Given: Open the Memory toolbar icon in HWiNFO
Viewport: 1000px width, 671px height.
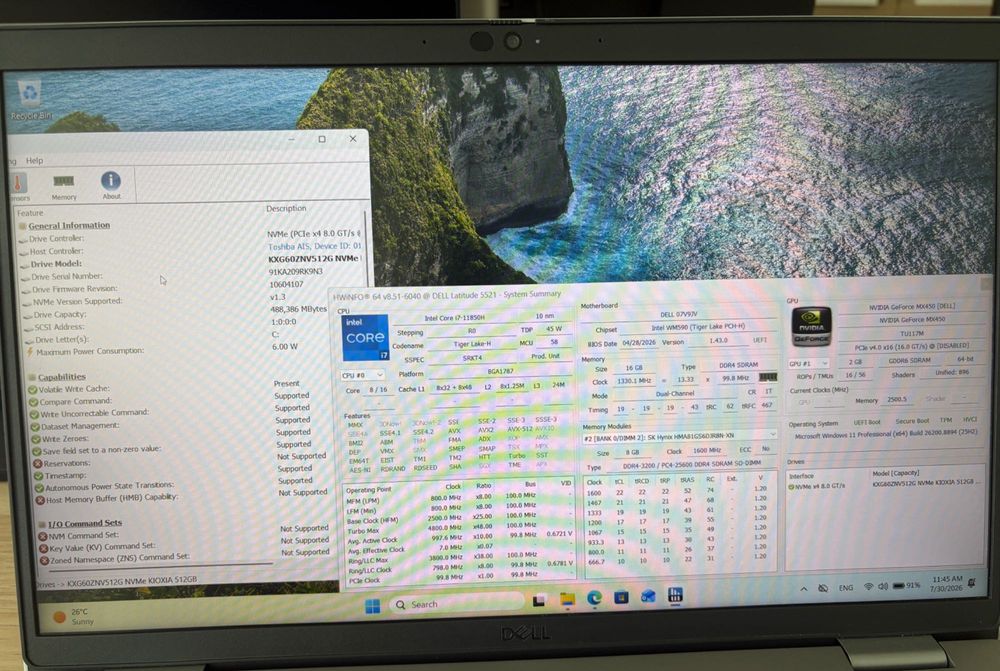Looking at the screenshot, I should click(63, 186).
